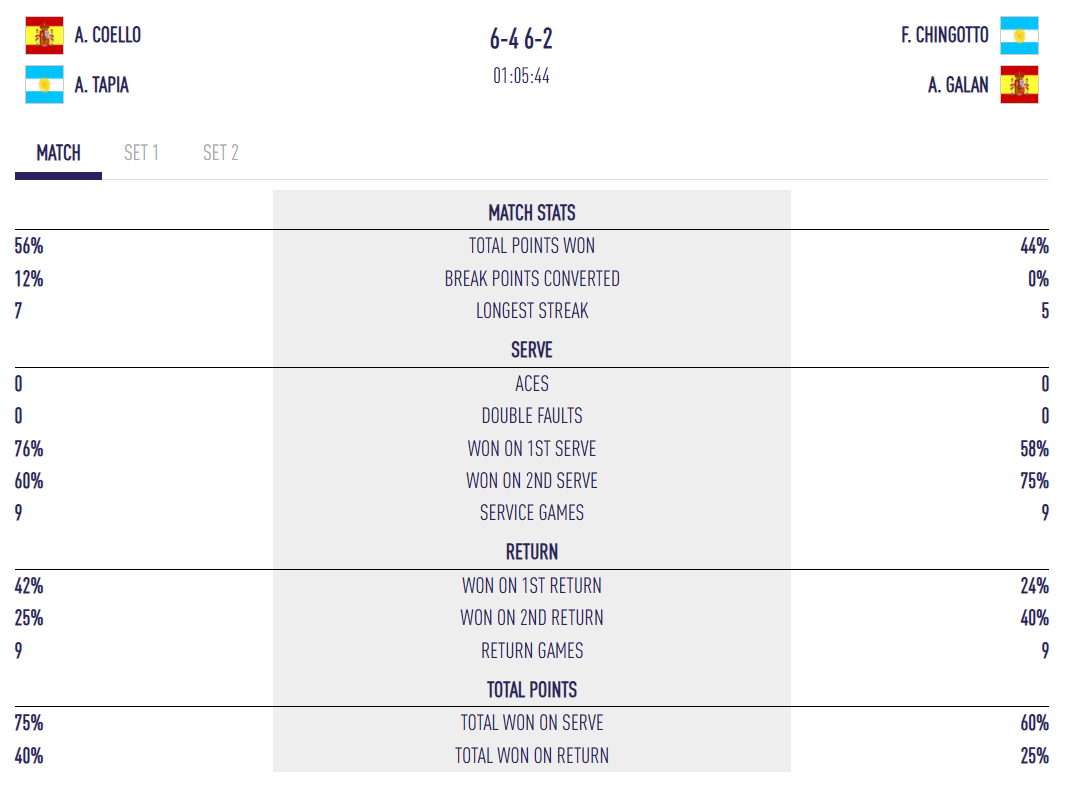This screenshot has height=790, width=1066.
Task: Click player name A. Galan
Action: (x=958, y=85)
